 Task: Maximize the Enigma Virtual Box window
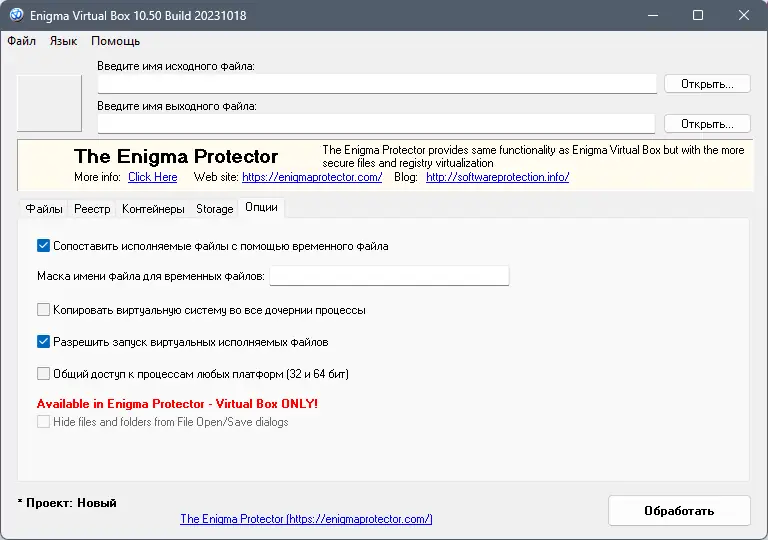(698, 15)
